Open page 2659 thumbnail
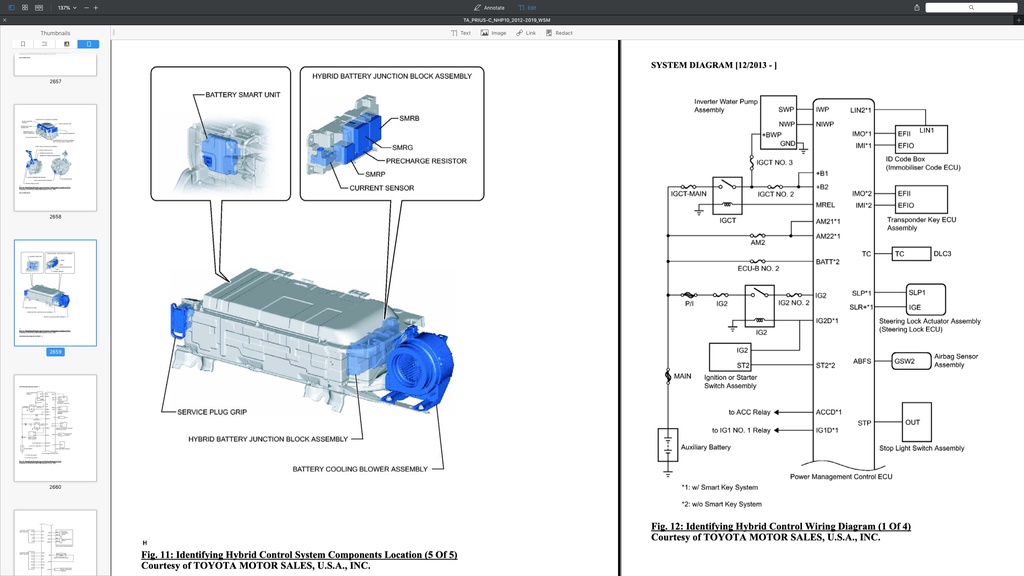 [x=56, y=293]
